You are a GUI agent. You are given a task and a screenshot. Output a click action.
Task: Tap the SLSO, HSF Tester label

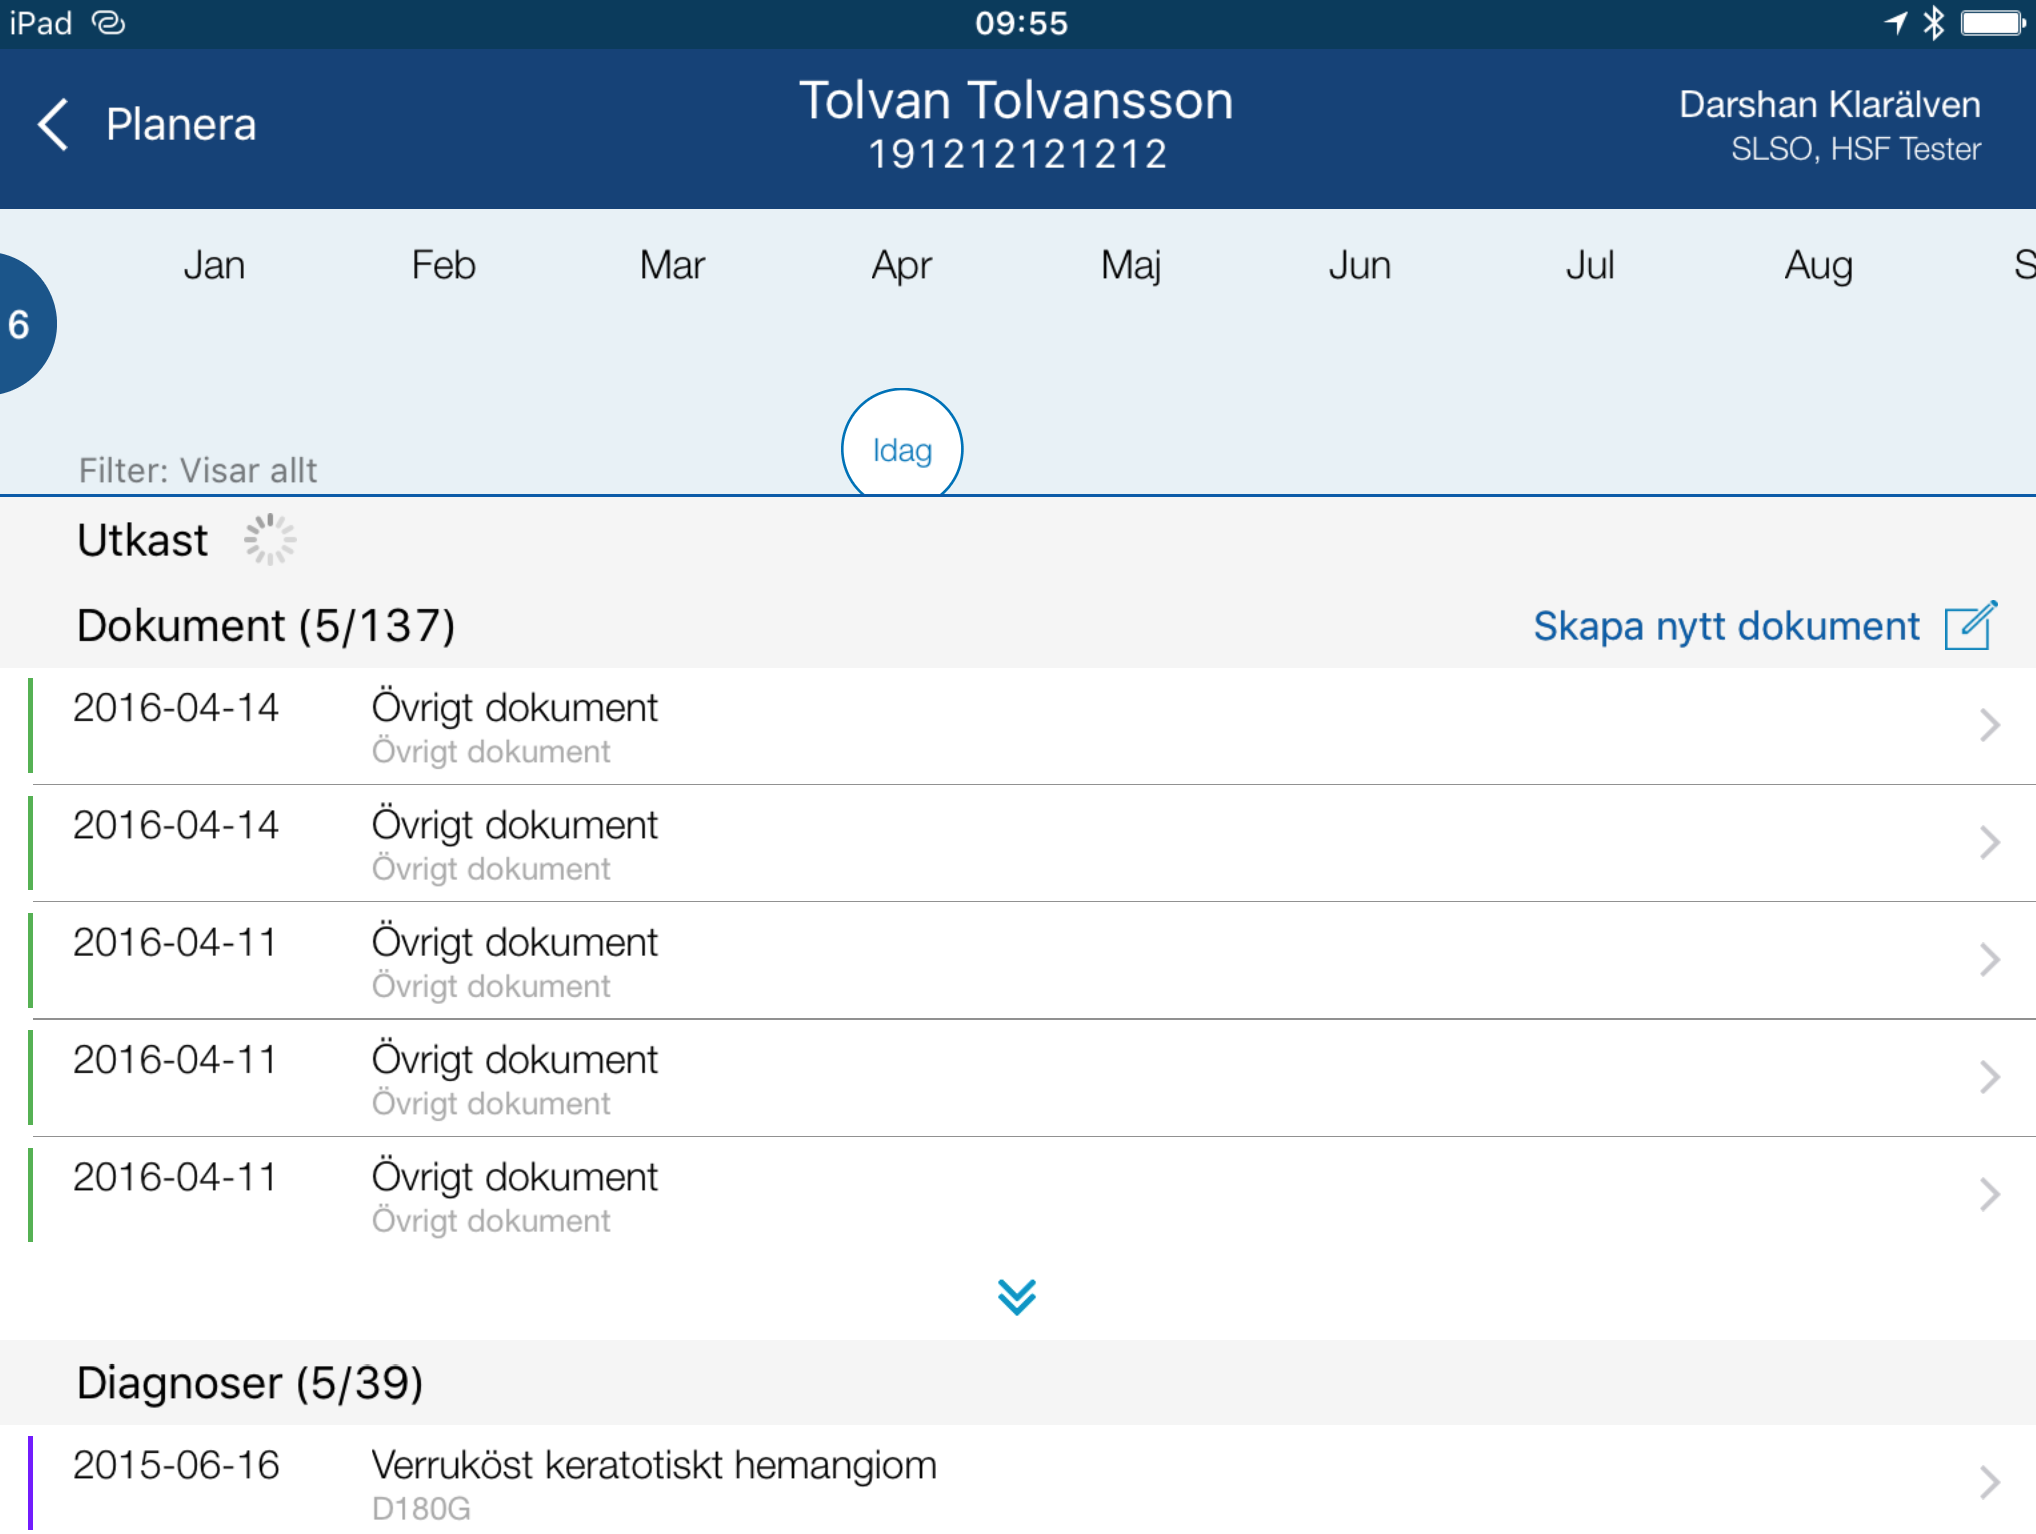1856,149
